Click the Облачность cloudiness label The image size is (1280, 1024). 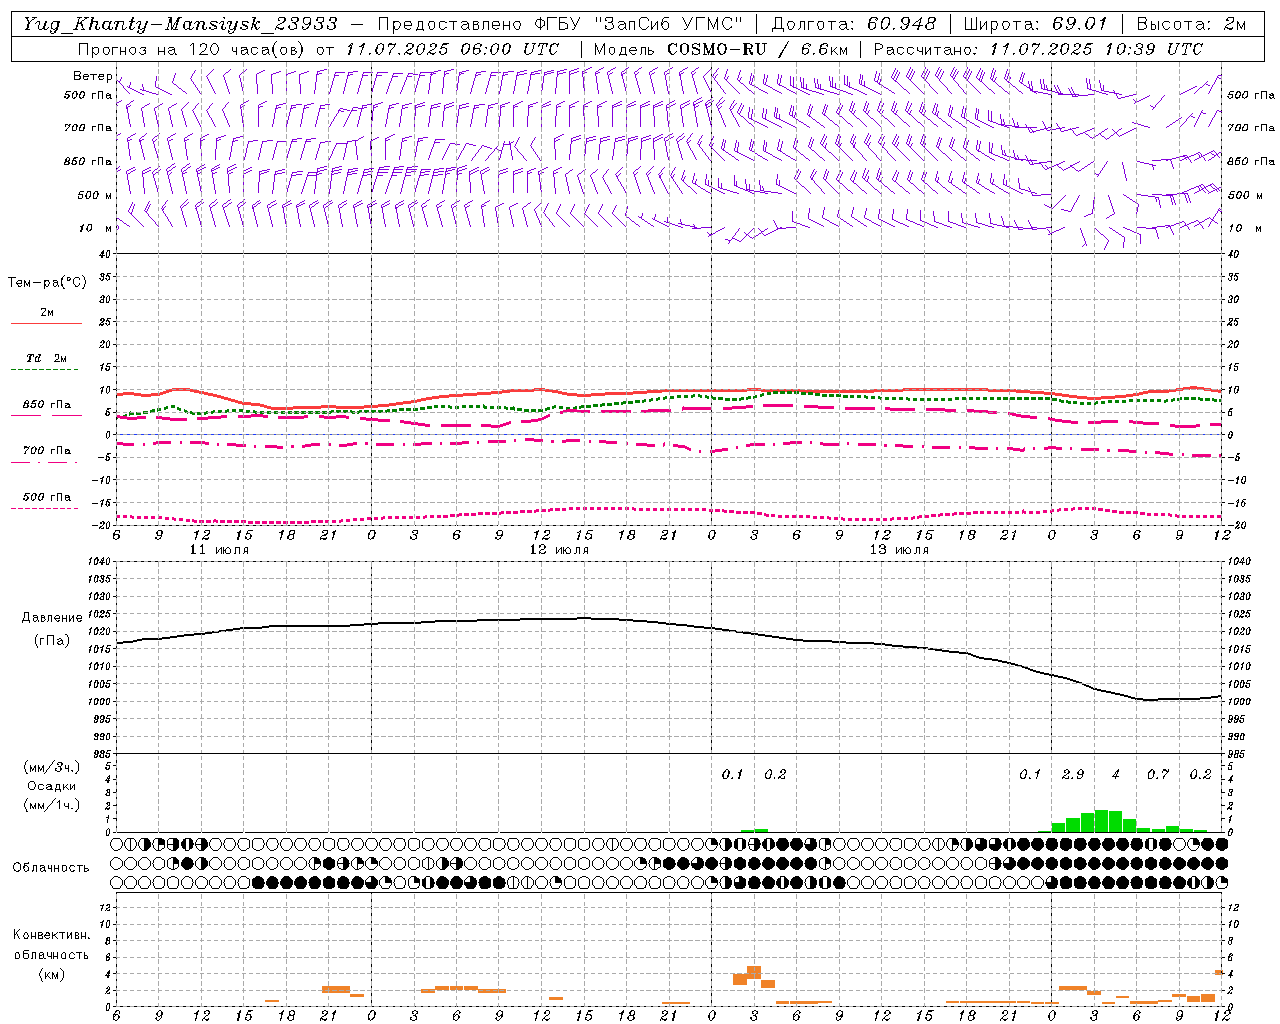(x=51, y=868)
